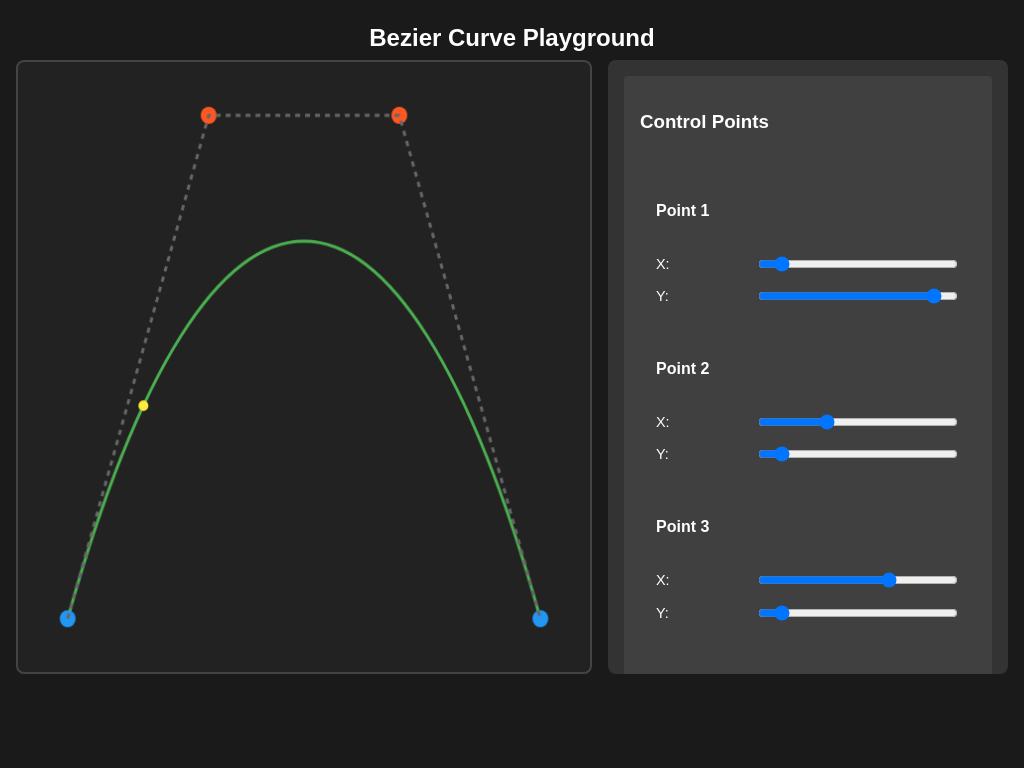Select the Point 2 X slider handle
The height and width of the screenshot is (768, 1024).
tap(827, 422)
